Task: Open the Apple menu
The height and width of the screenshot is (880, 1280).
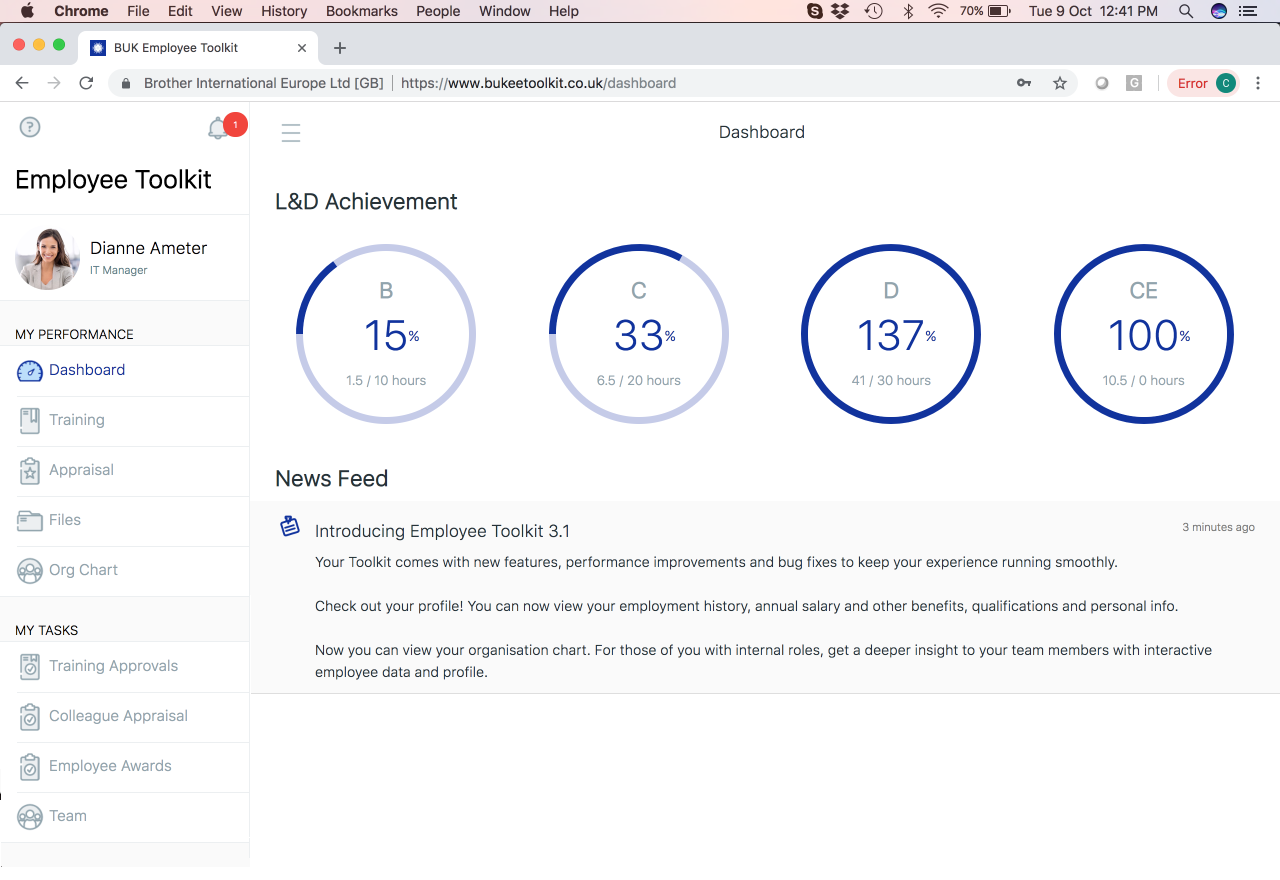Action: [x=27, y=11]
